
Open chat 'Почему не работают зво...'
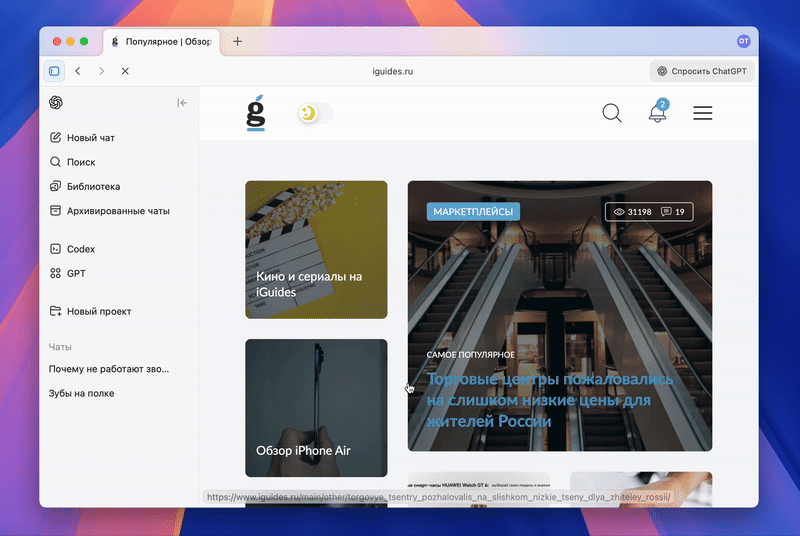click(109, 369)
